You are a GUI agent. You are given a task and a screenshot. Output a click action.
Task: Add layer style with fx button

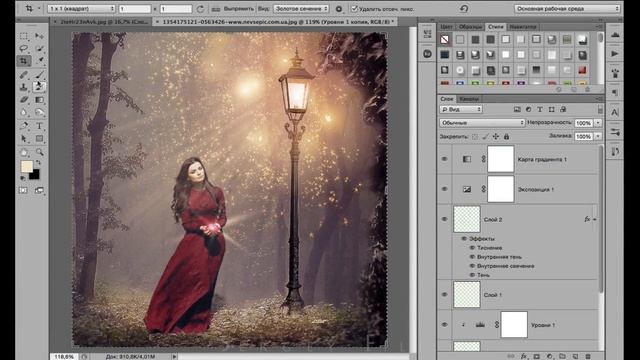tap(524, 356)
